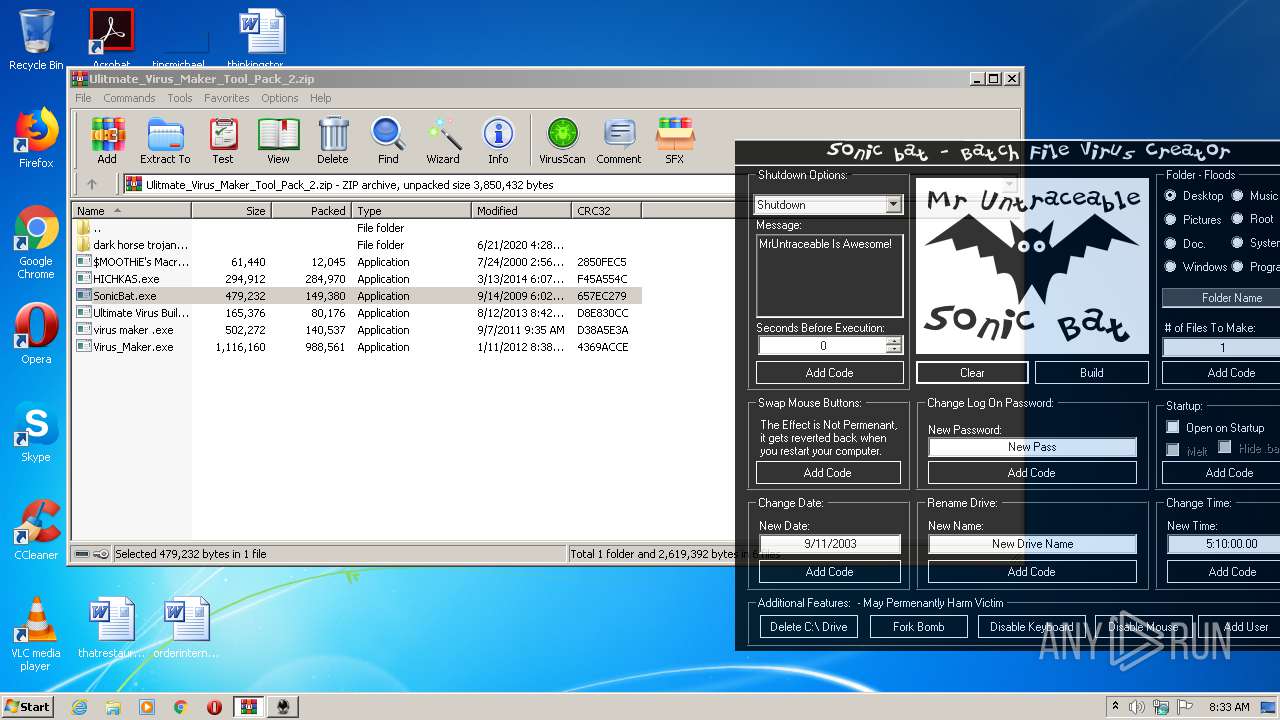This screenshot has width=1280, height=720.
Task: Run the Test archive tool
Action: point(223,141)
